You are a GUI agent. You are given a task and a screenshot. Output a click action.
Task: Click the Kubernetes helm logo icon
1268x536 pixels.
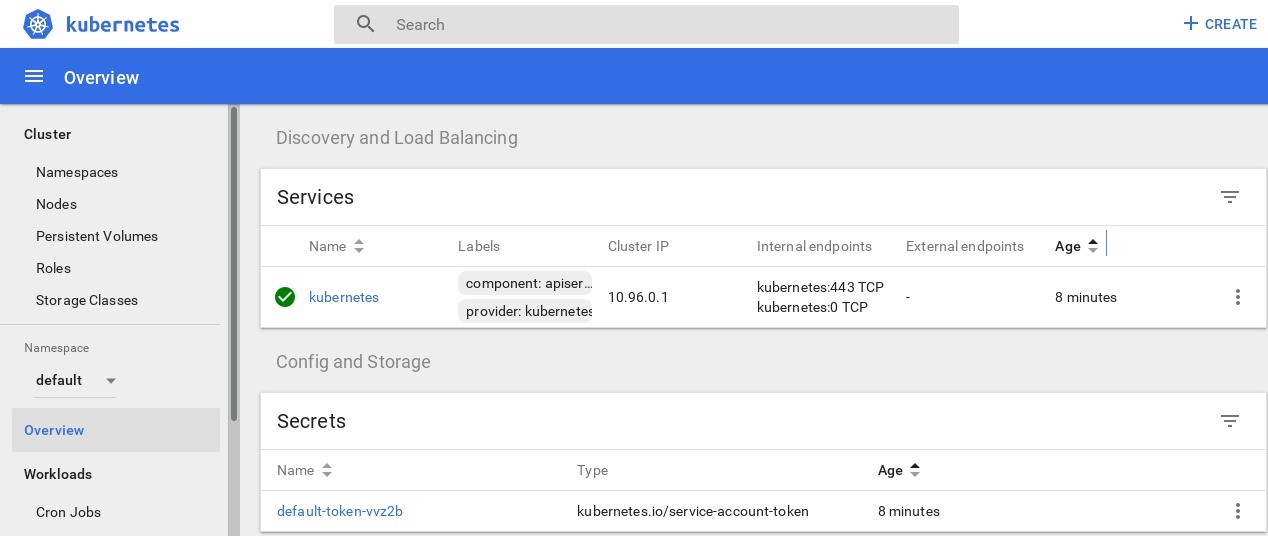point(37,24)
